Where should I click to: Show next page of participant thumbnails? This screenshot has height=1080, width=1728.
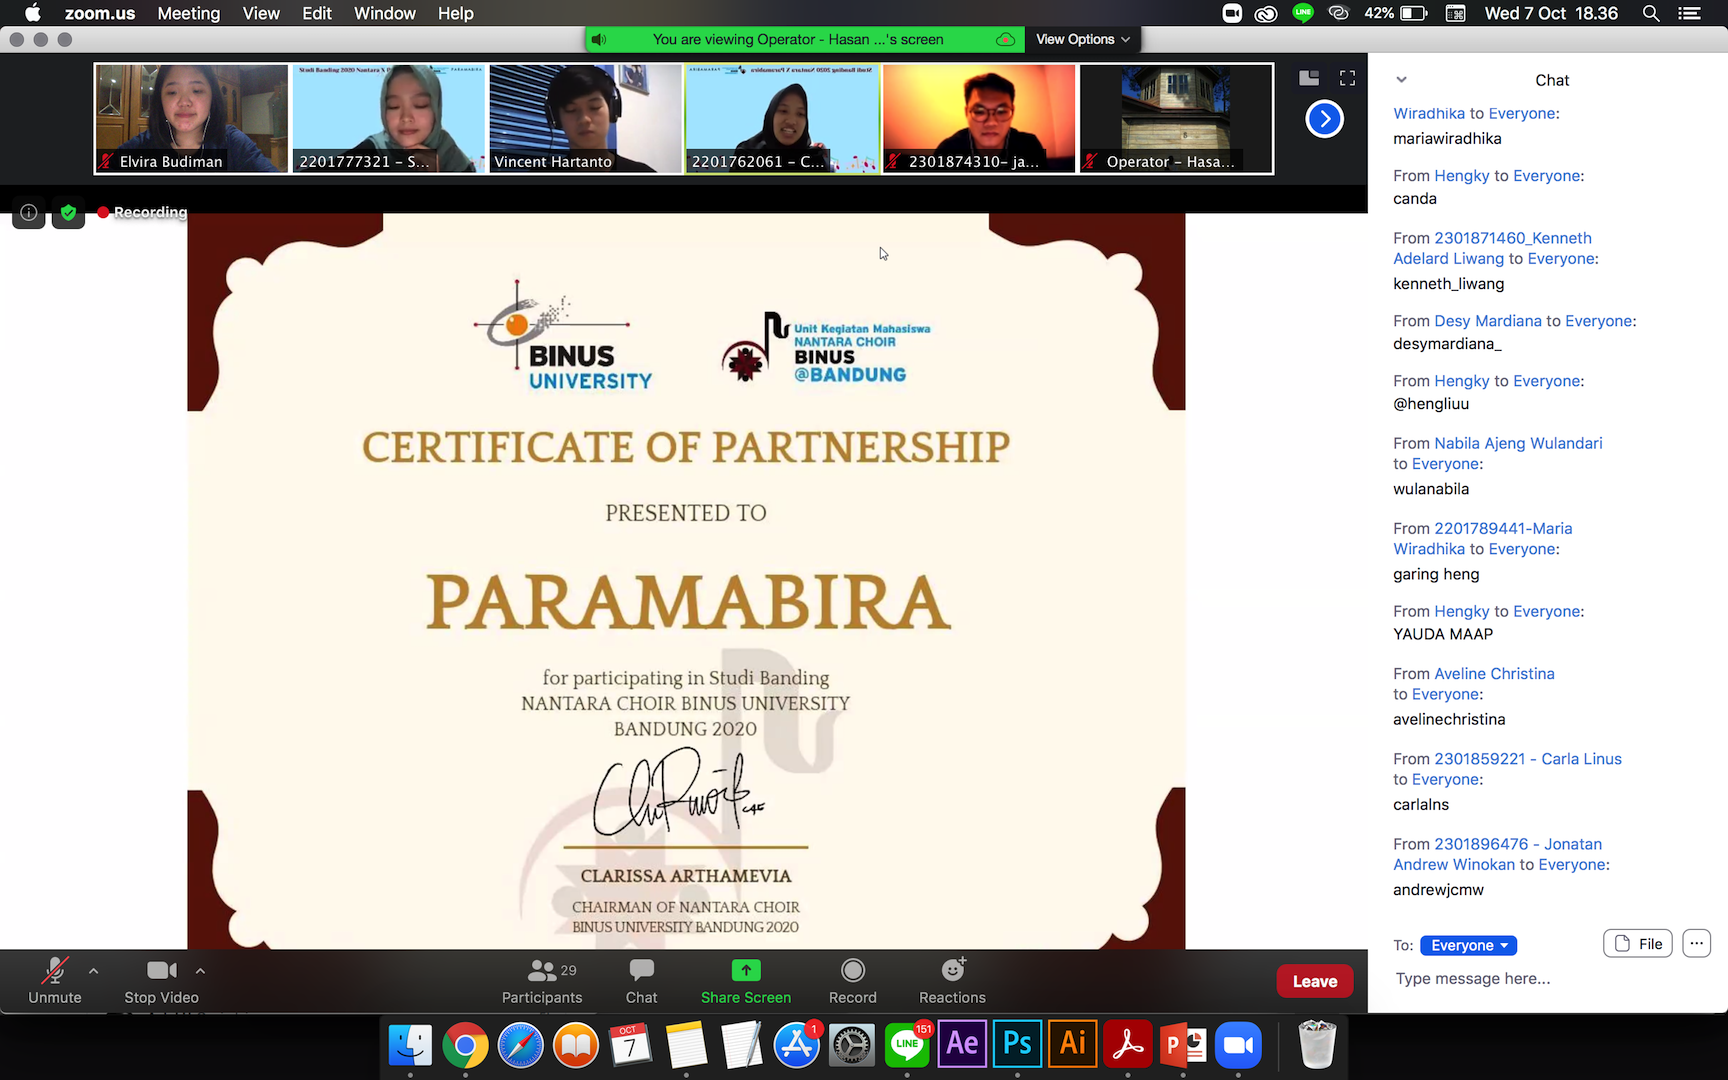pyautogui.click(x=1324, y=119)
